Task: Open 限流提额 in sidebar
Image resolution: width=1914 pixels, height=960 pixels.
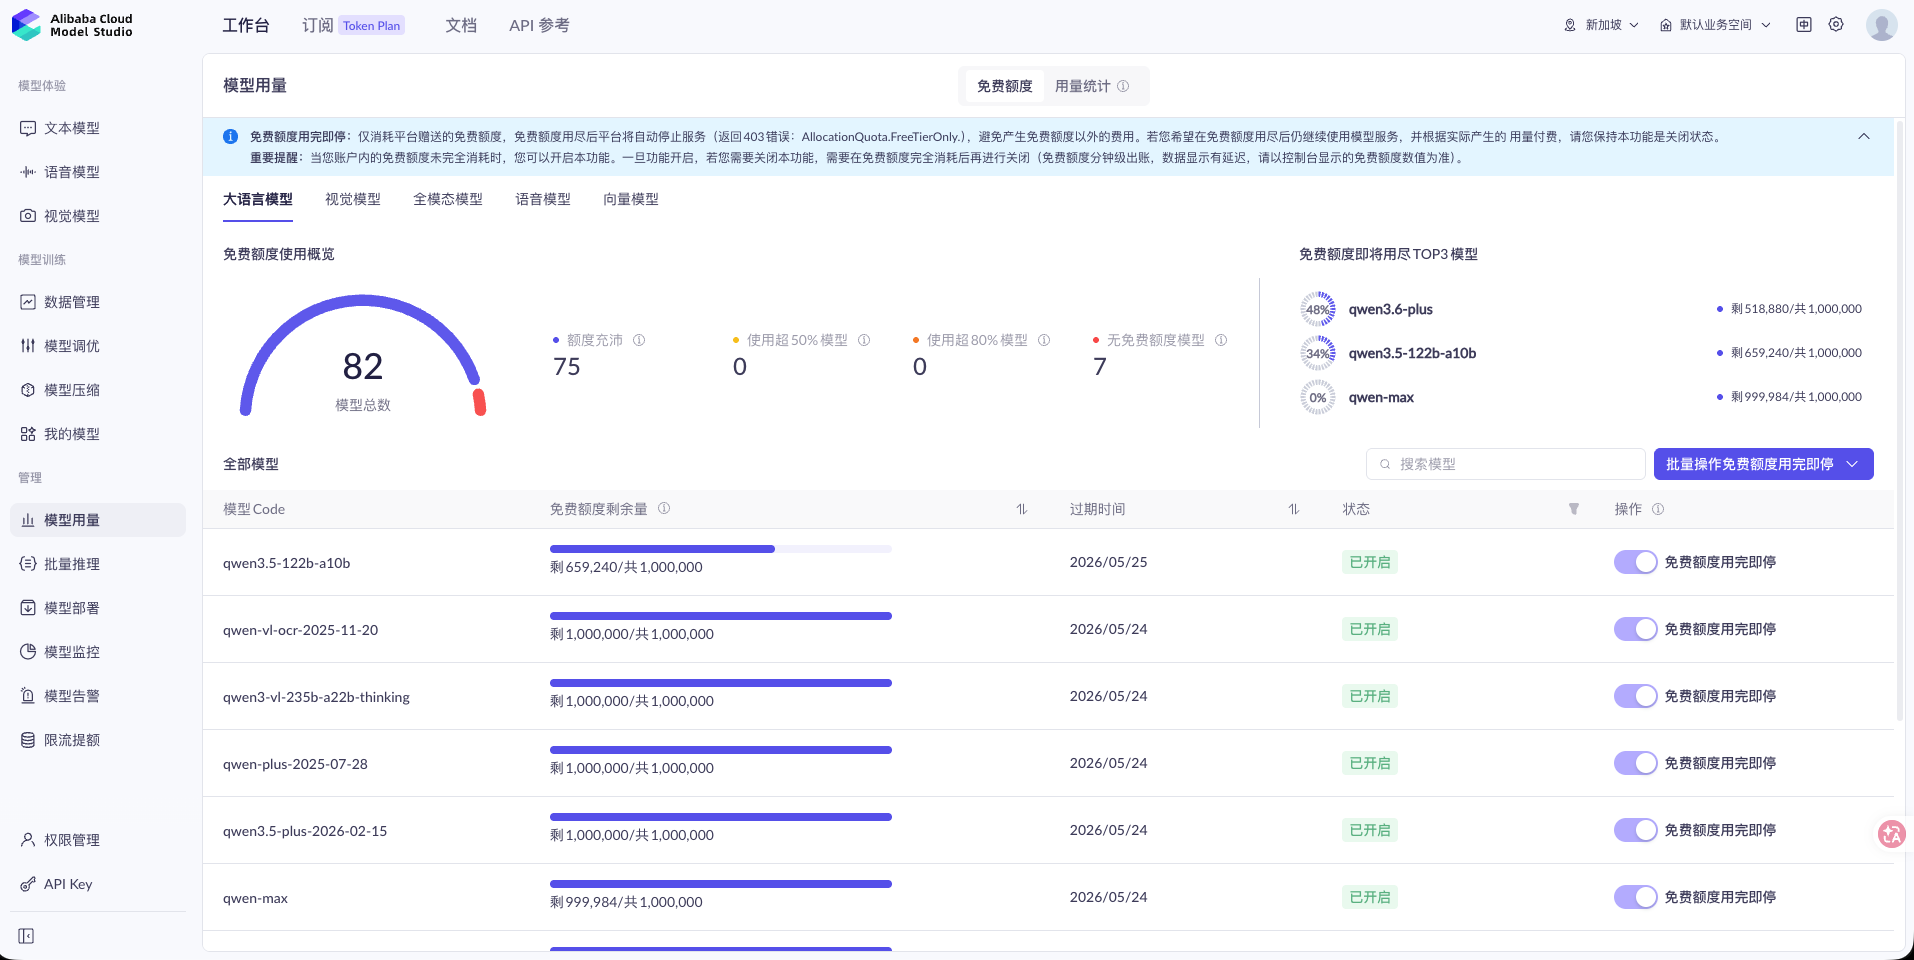Action: point(97,740)
